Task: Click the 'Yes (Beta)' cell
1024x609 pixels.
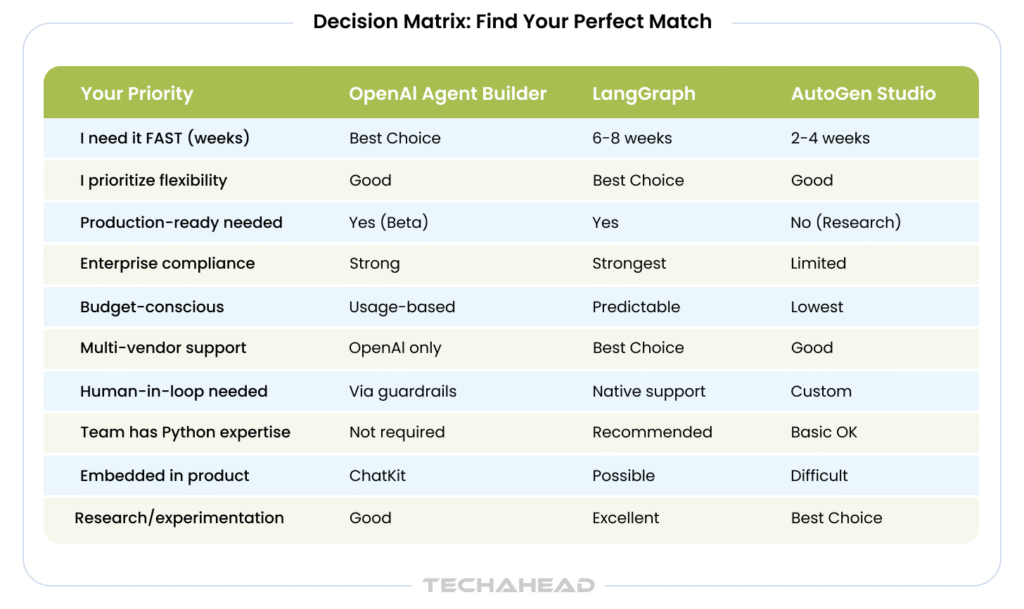Action: (388, 222)
